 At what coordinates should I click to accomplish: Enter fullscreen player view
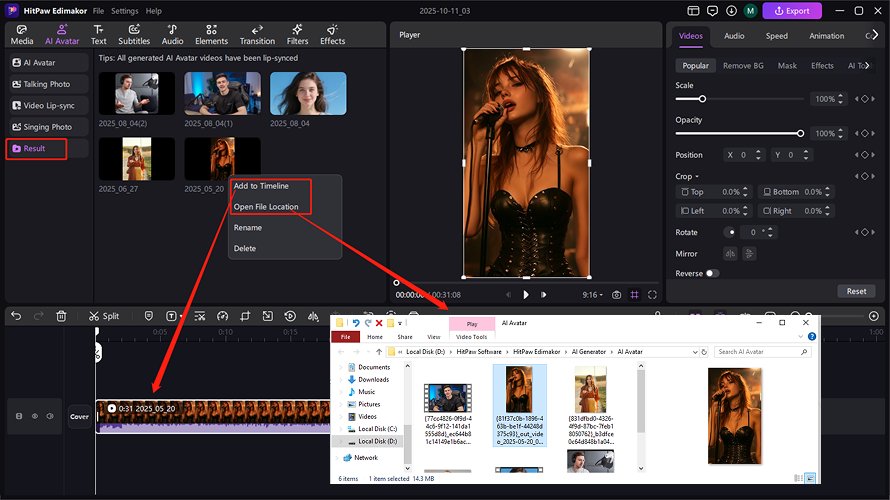click(x=652, y=295)
